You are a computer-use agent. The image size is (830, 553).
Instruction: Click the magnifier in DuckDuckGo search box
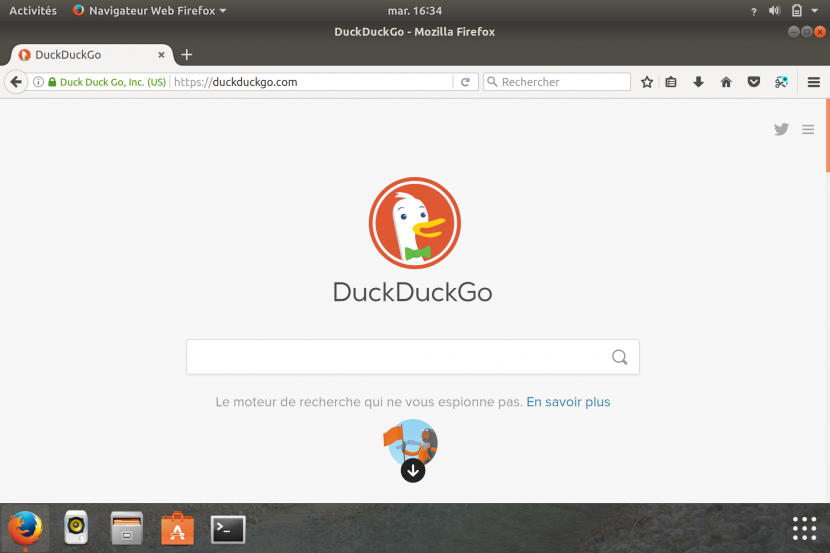click(619, 357)
